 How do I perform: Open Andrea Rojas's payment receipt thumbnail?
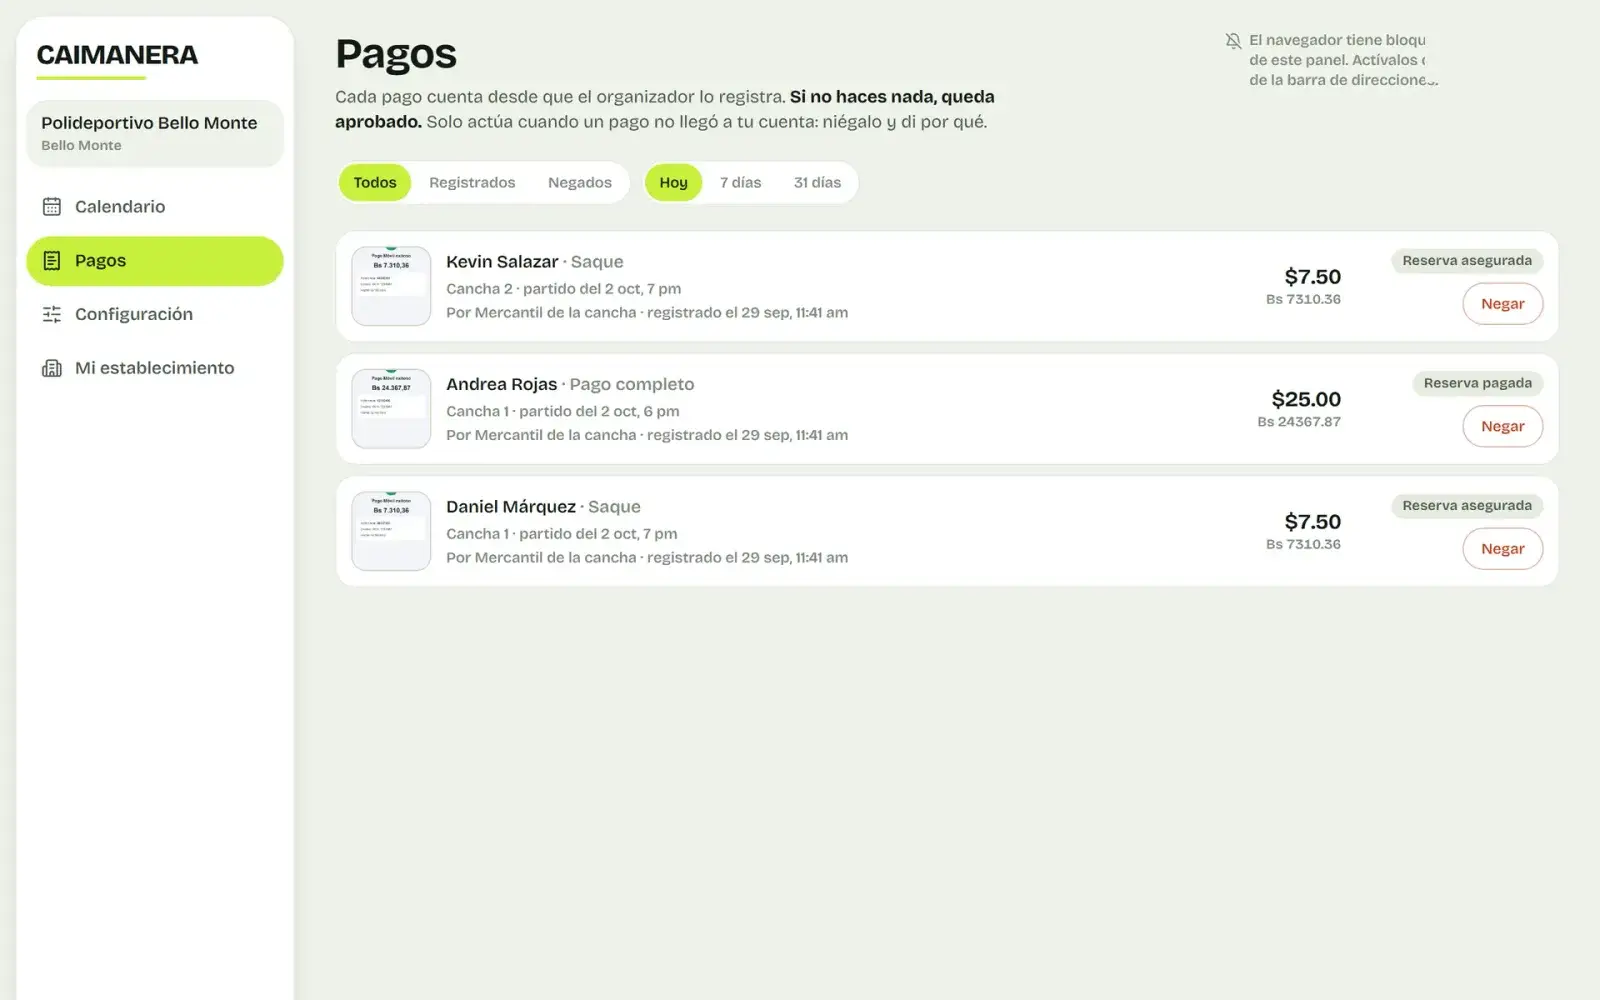click(x=391, y=408)
